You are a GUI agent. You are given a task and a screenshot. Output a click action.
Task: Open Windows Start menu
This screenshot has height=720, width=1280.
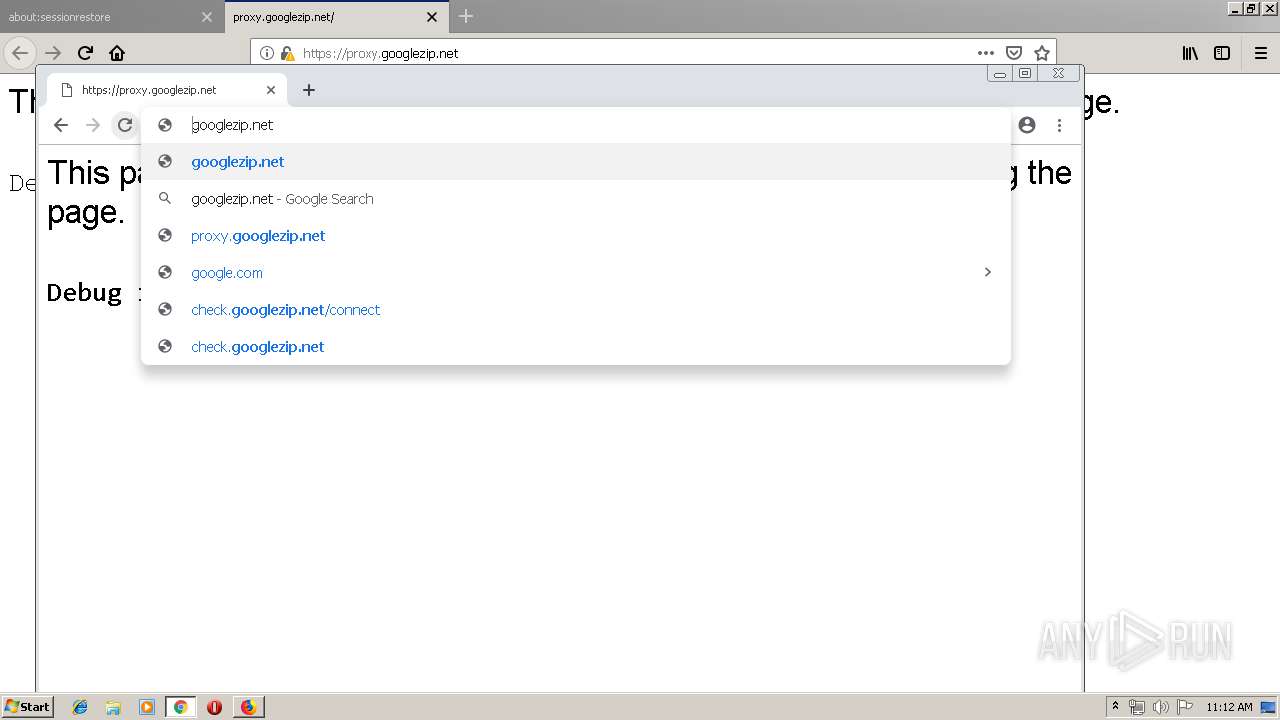pos(27,707)
